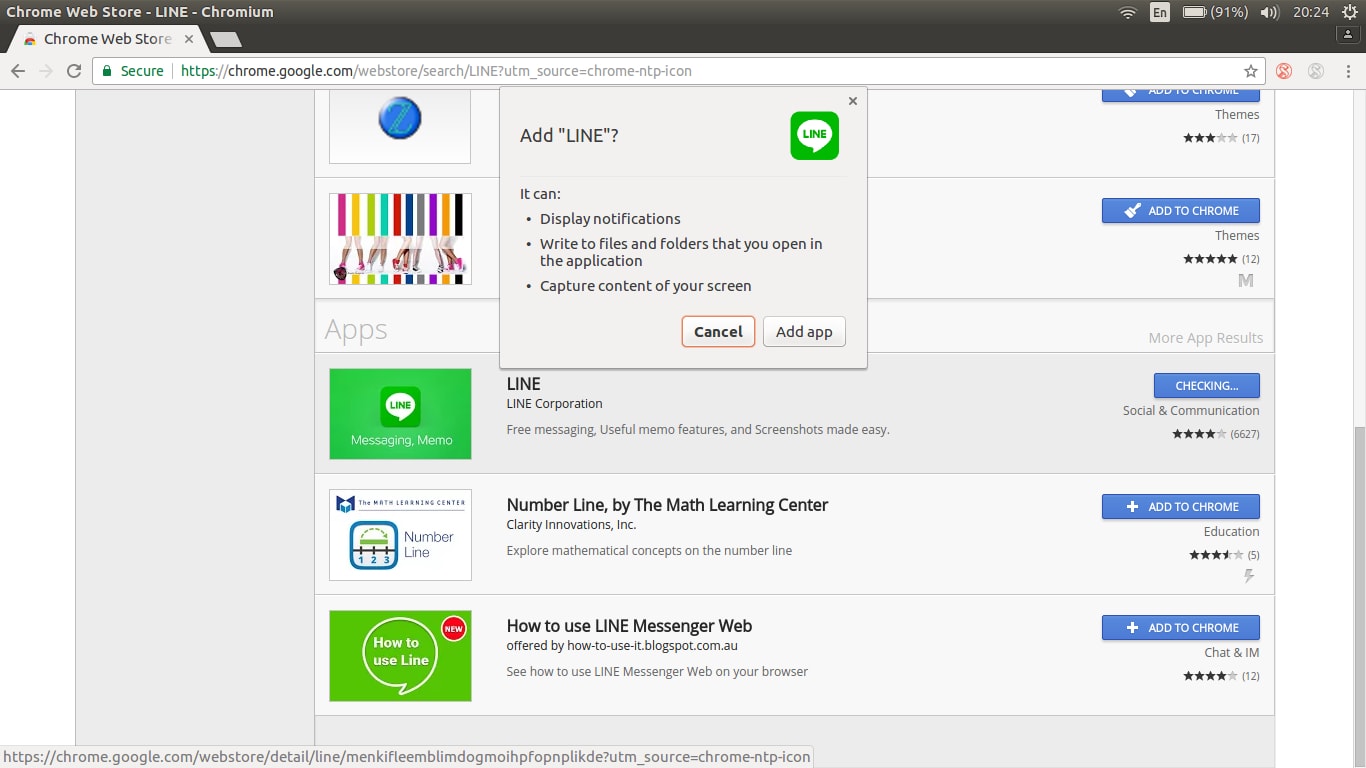Open the LINE app title

523,384
